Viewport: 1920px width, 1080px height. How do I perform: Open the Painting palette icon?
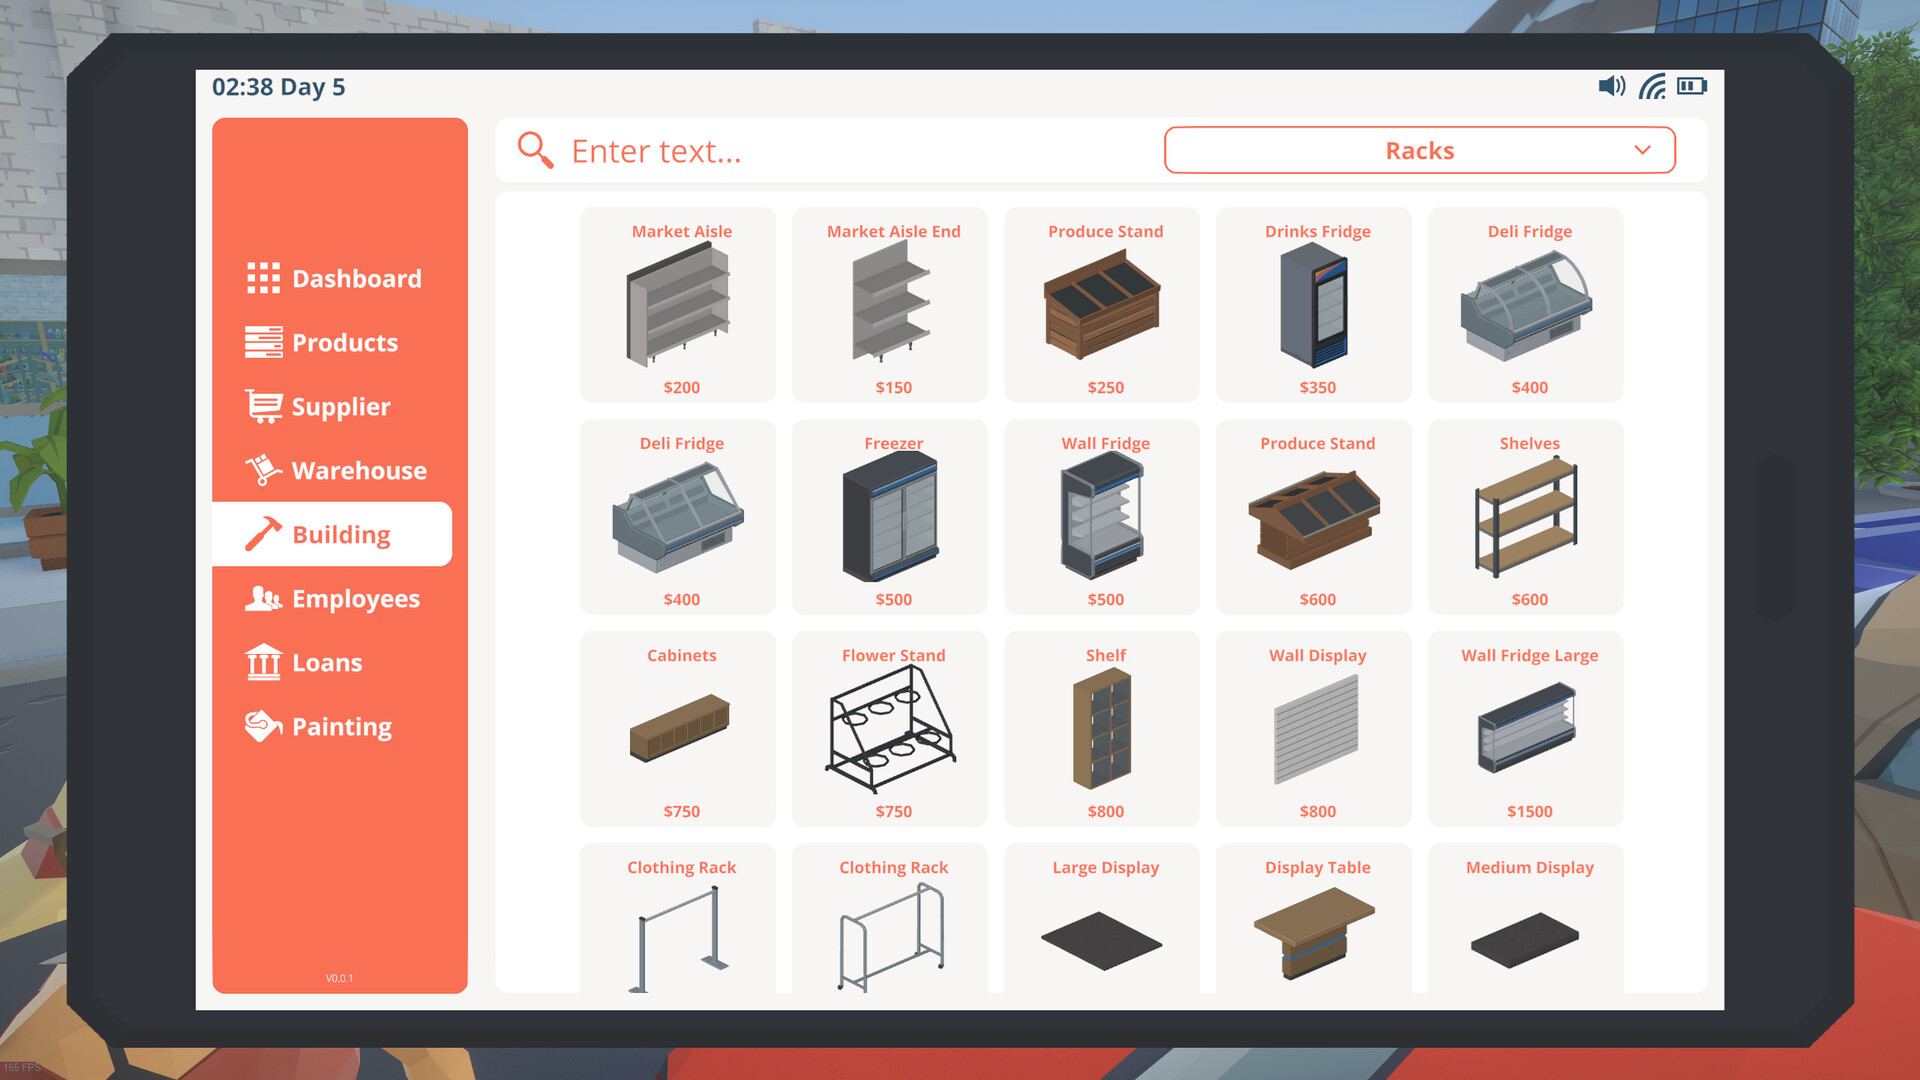262,726
